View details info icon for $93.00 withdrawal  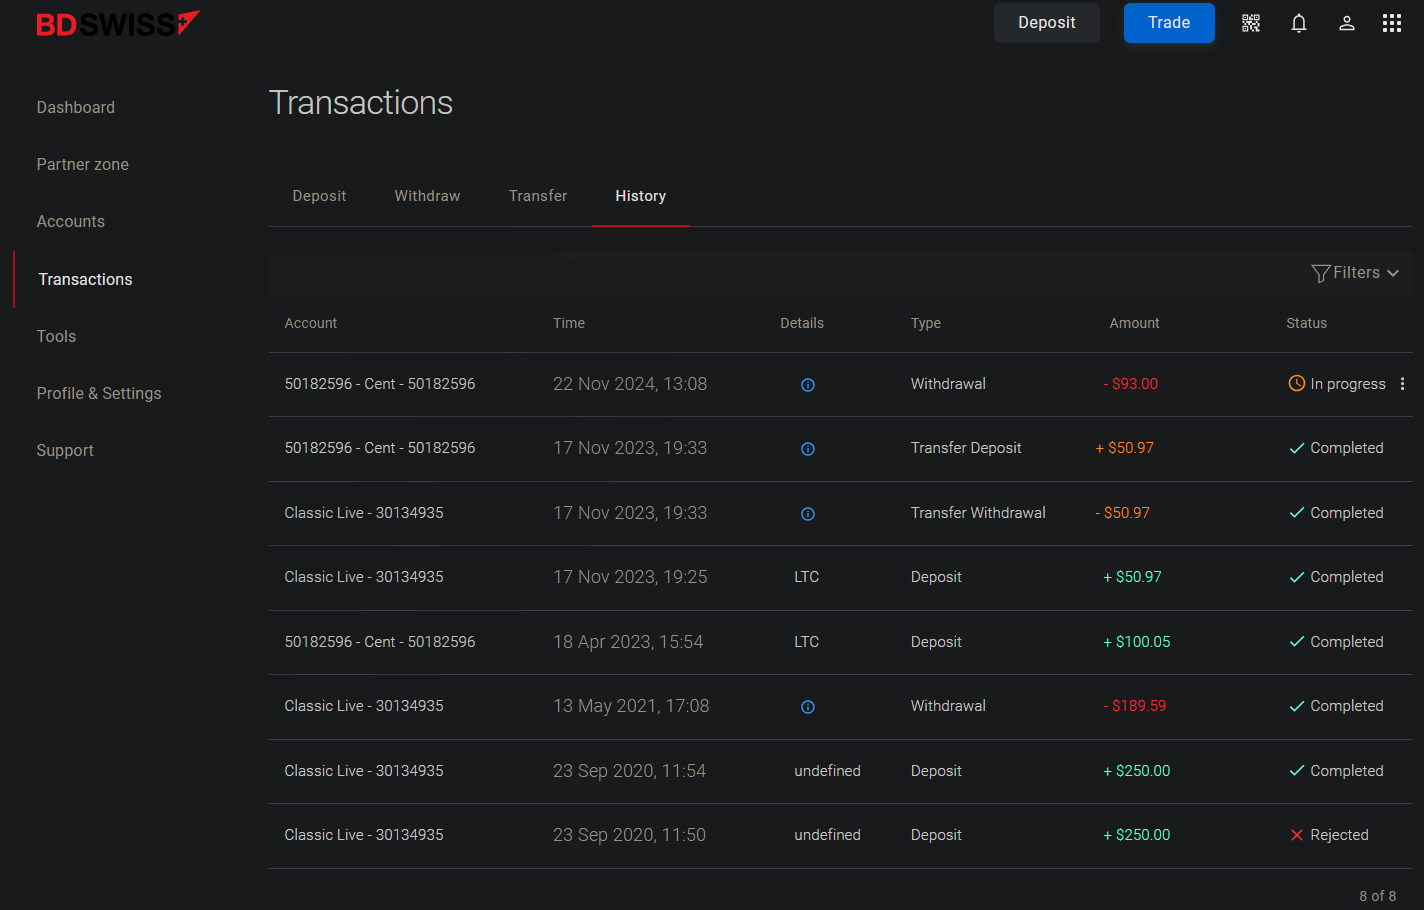click(807, 385)
